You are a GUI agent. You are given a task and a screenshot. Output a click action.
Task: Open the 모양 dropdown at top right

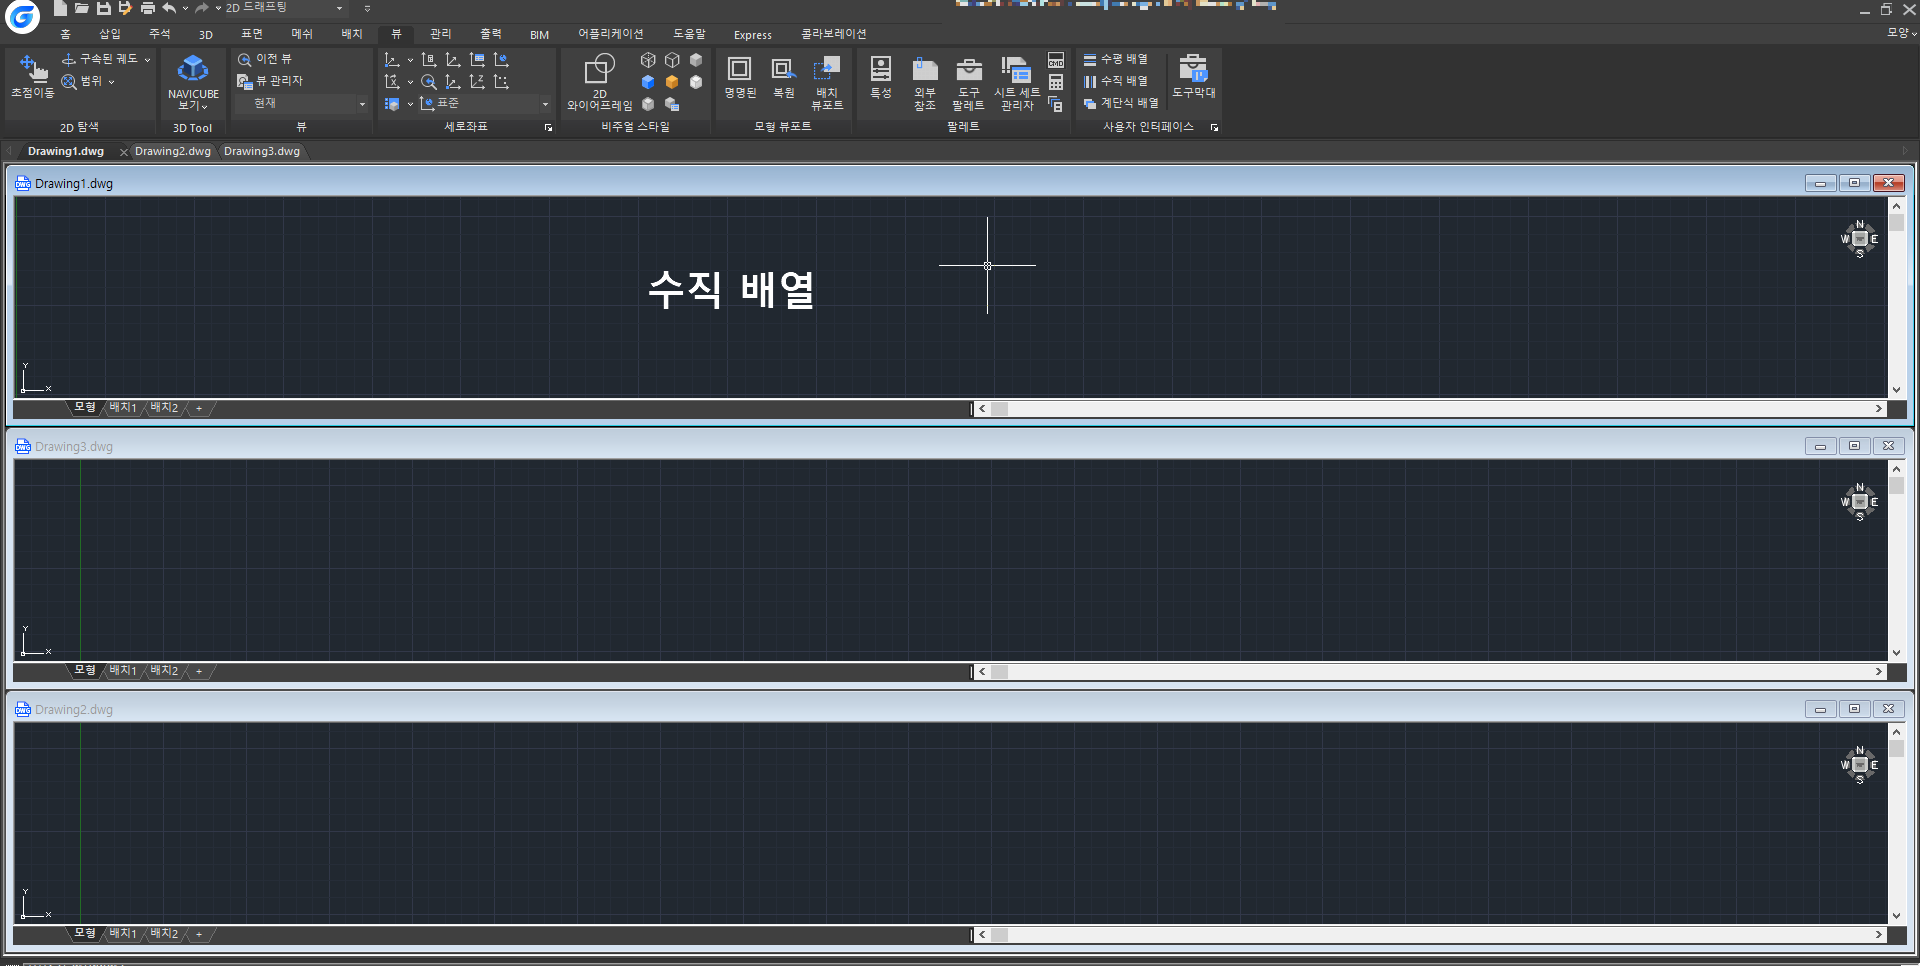(x=1901, y=33)
